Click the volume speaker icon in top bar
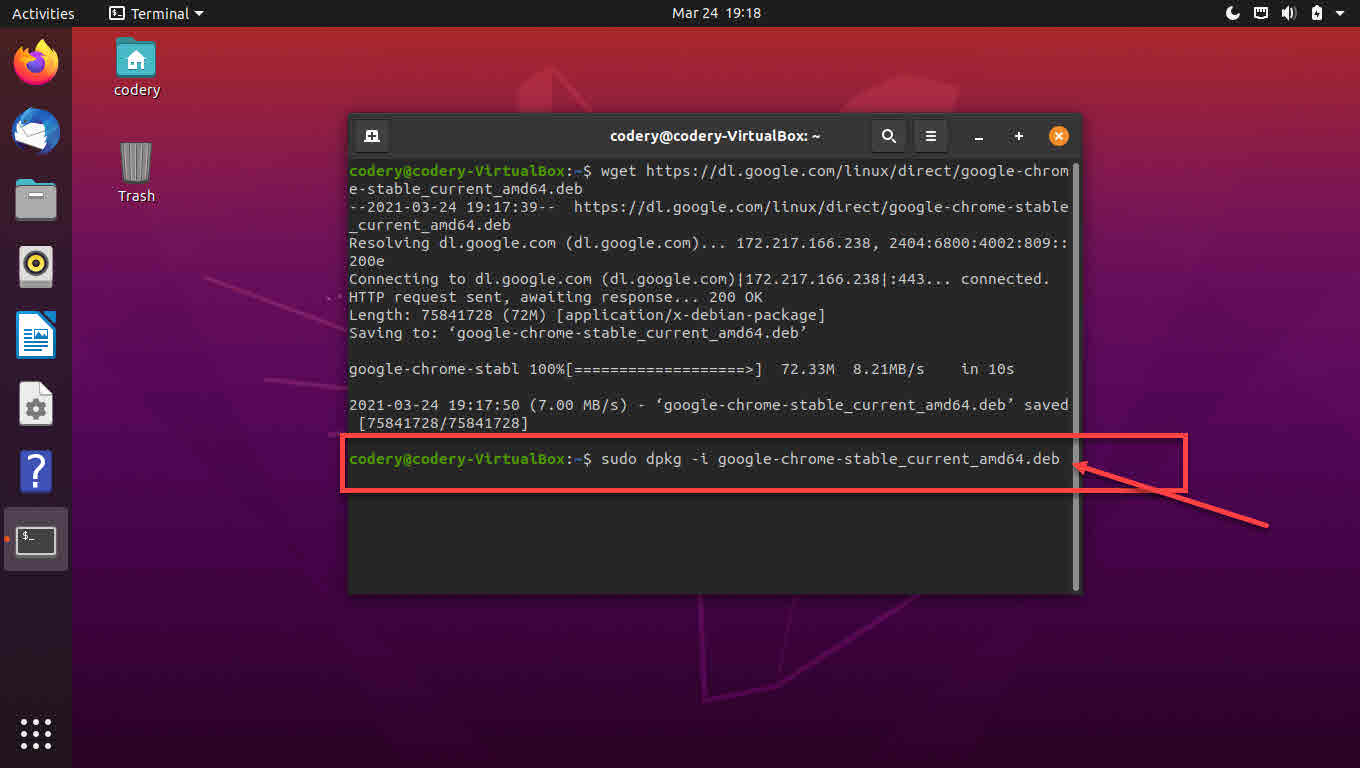1360x768 pixels. pos(1289,13)
